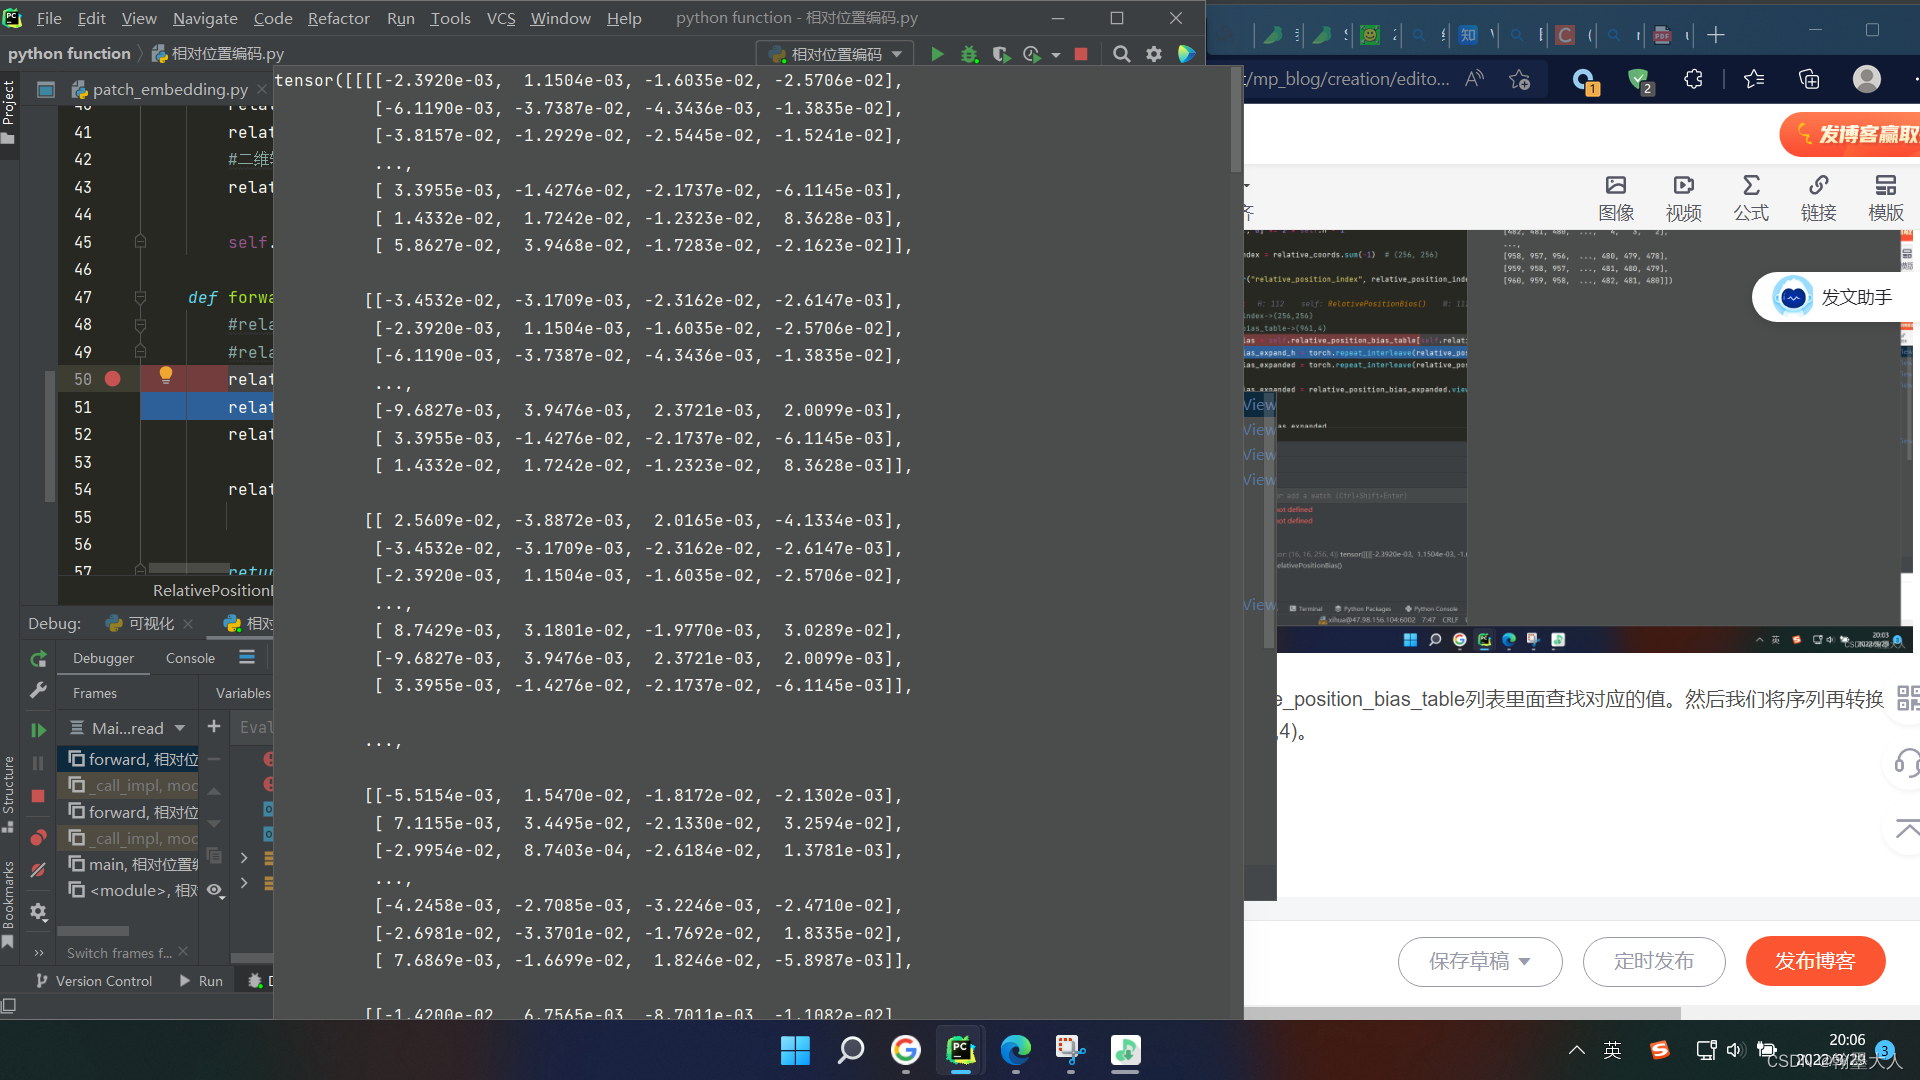Open 保存草稿 save draft button

click(x=1479, y=961)
